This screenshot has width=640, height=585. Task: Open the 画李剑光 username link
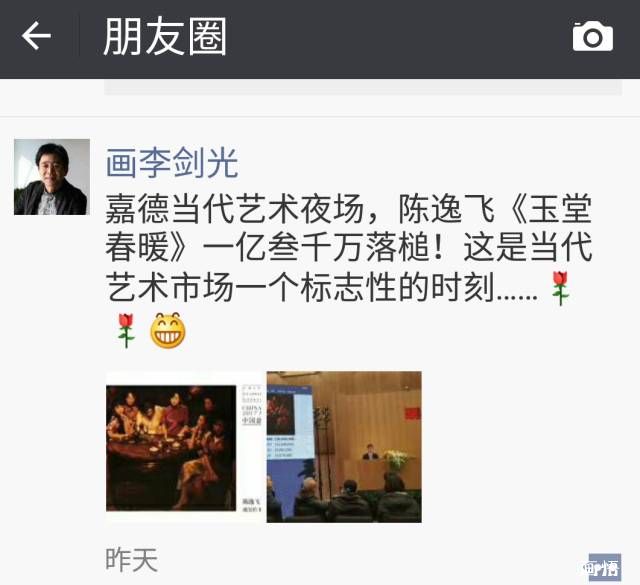coord(172,163)
